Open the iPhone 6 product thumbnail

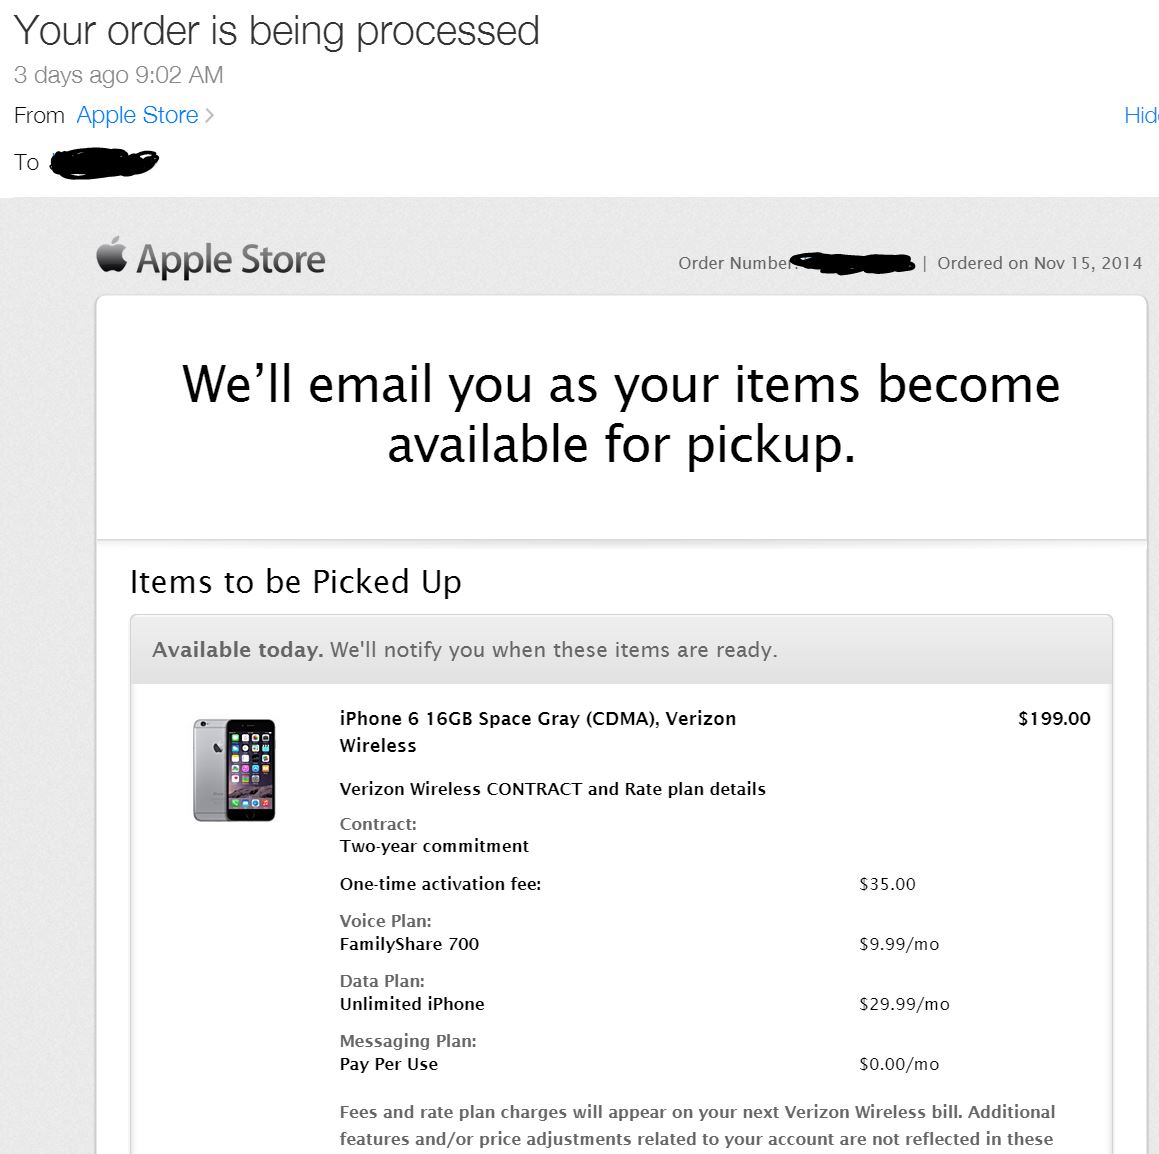[234, 770]
